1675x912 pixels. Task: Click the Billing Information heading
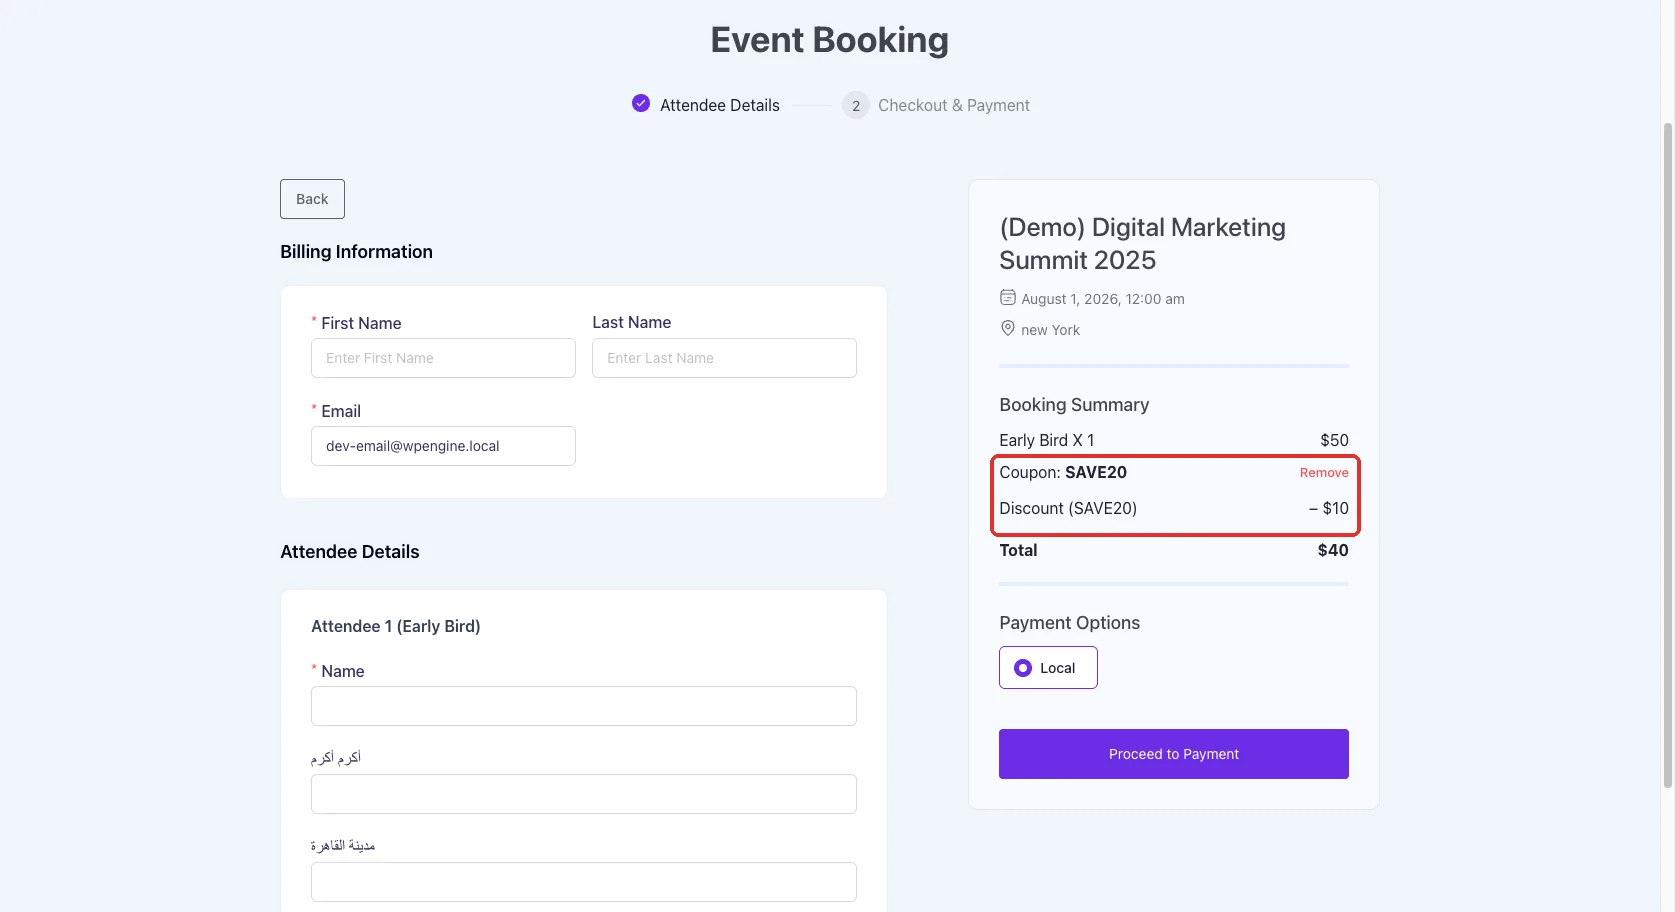point(356,252)
